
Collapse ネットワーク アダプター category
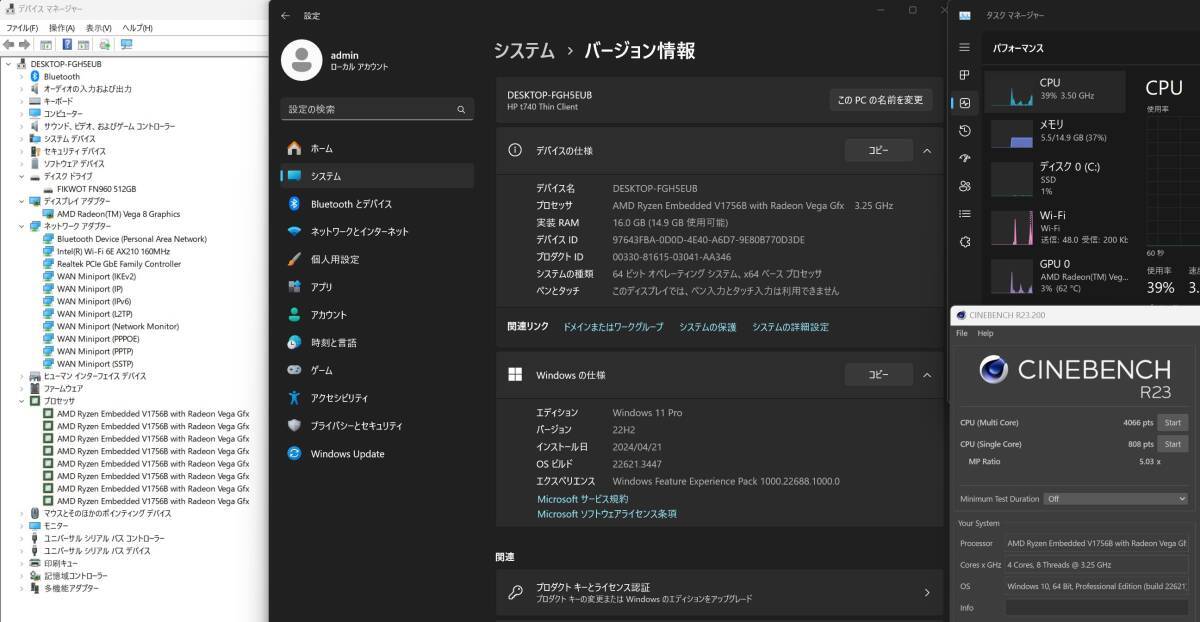[x=22, y=226]
